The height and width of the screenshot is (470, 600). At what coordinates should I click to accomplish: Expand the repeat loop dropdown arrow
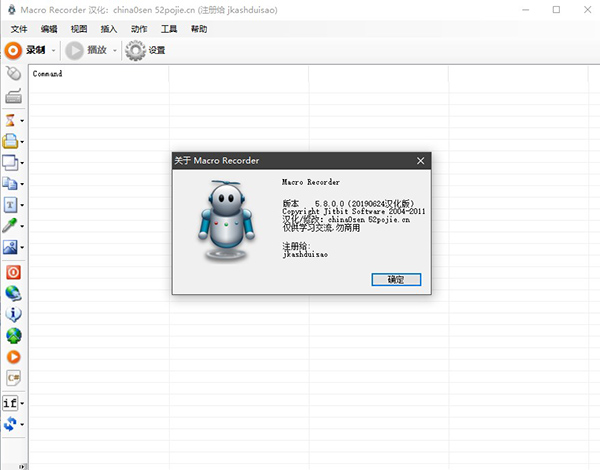point(22,424)
